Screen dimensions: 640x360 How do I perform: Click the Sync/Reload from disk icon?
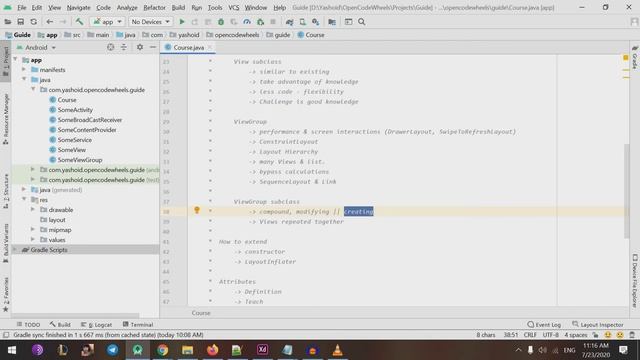click(x=33, y=22)
